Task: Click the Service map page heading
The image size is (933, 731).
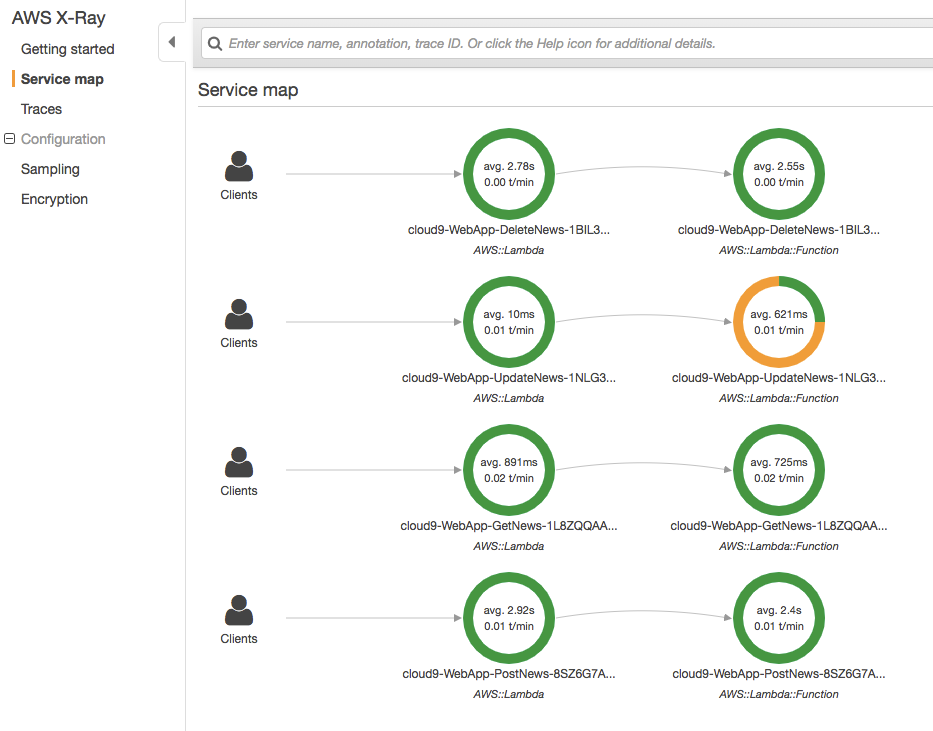Action: 248,90
